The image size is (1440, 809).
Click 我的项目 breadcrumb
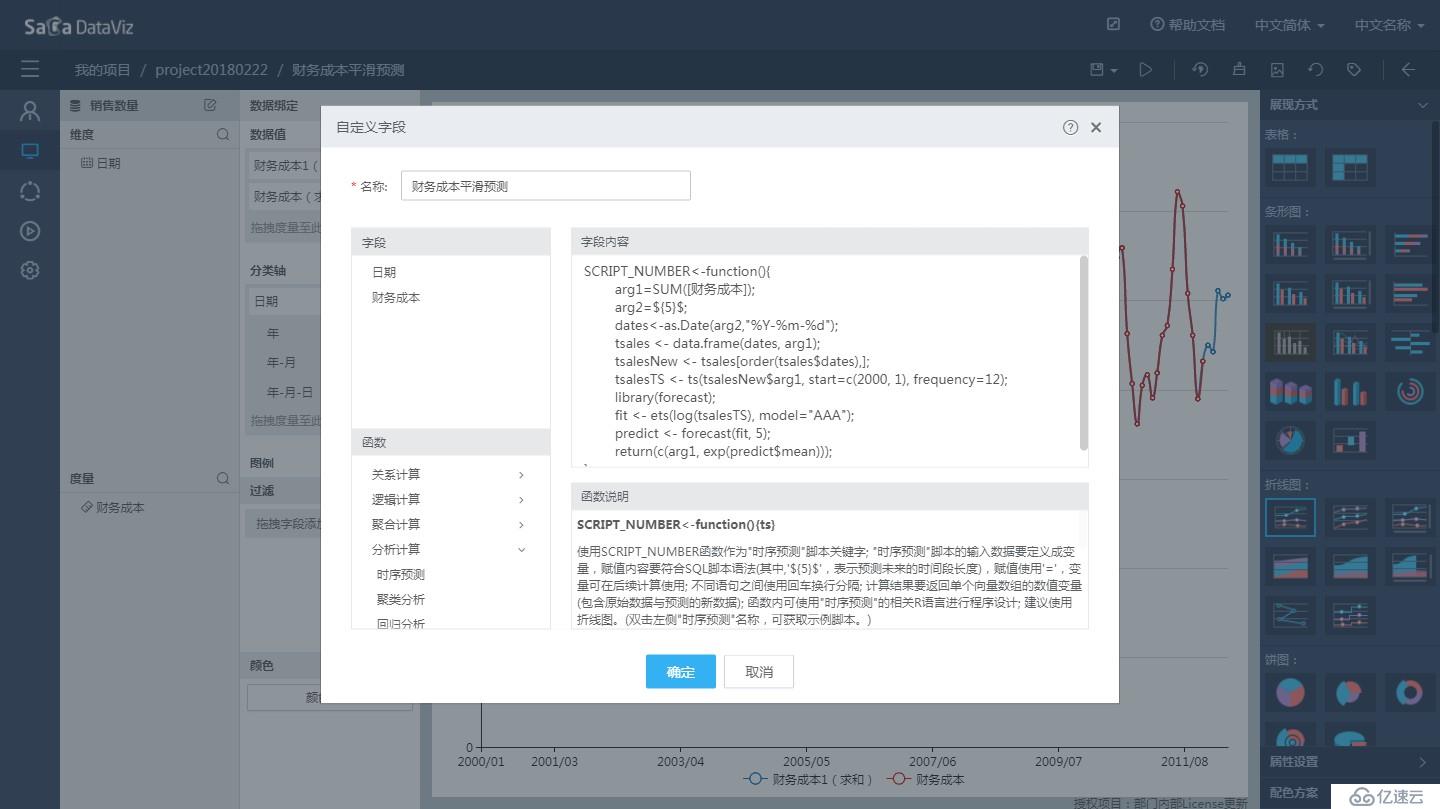[102, 69]
